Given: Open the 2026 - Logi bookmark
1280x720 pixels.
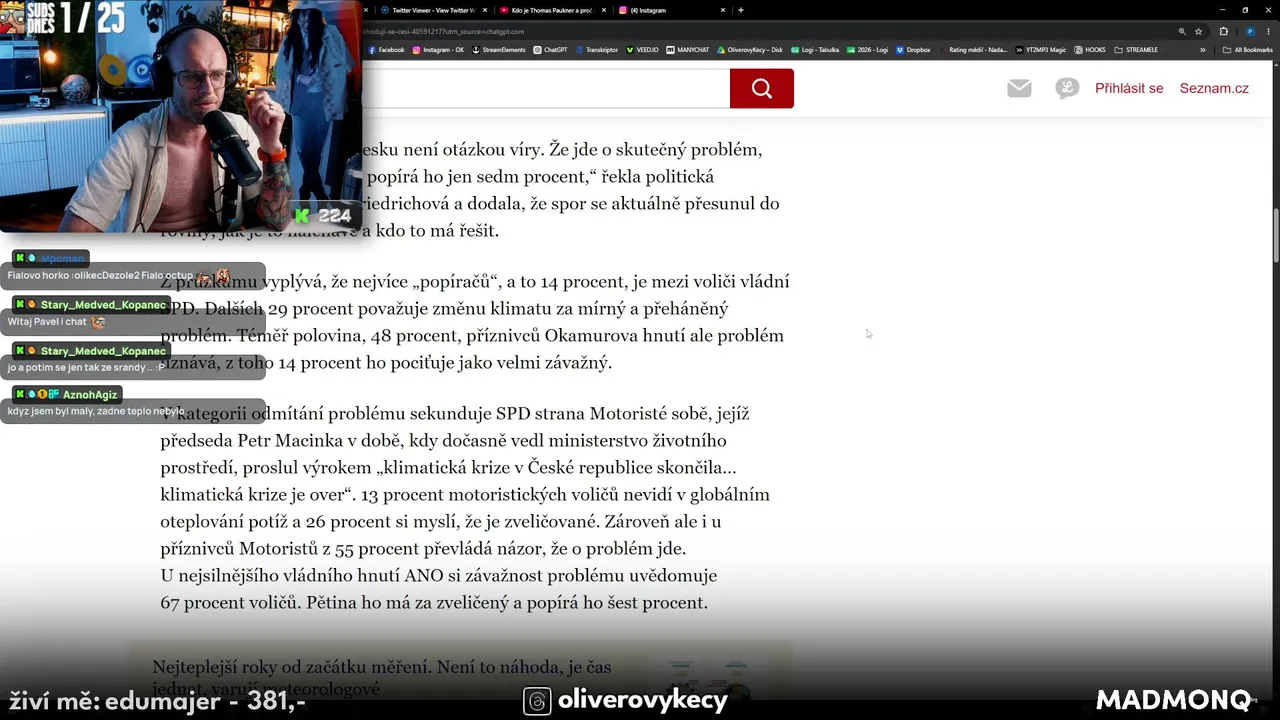Looking at the screenshot, I should [868, 50].
